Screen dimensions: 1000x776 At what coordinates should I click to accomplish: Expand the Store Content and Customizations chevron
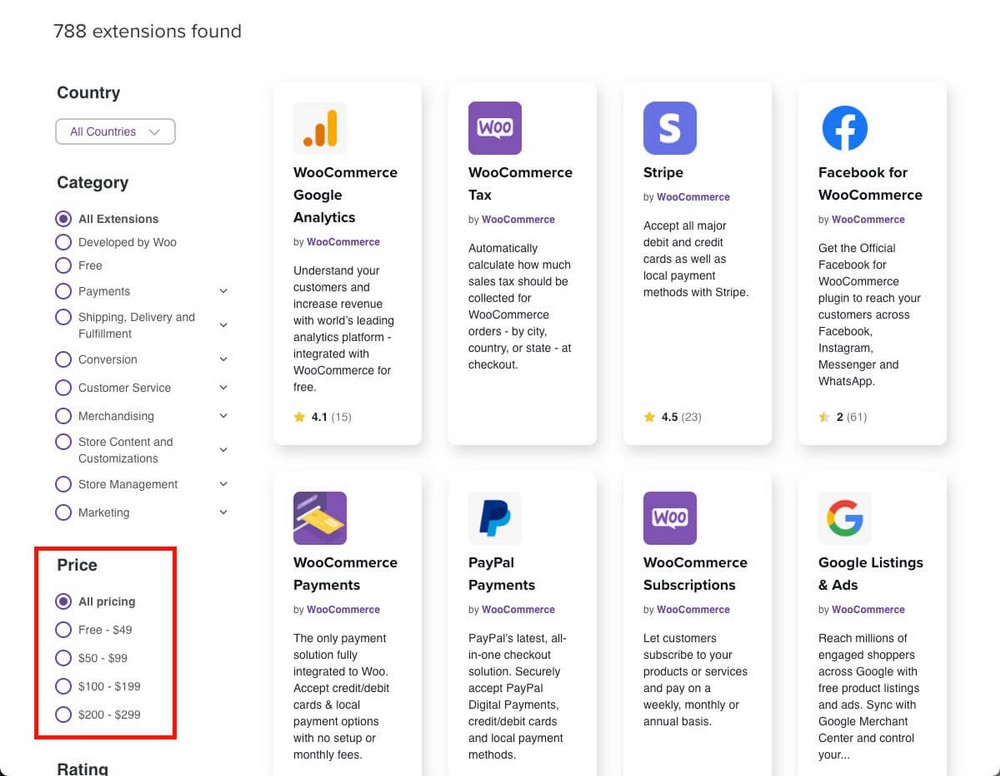pos(223,450)
